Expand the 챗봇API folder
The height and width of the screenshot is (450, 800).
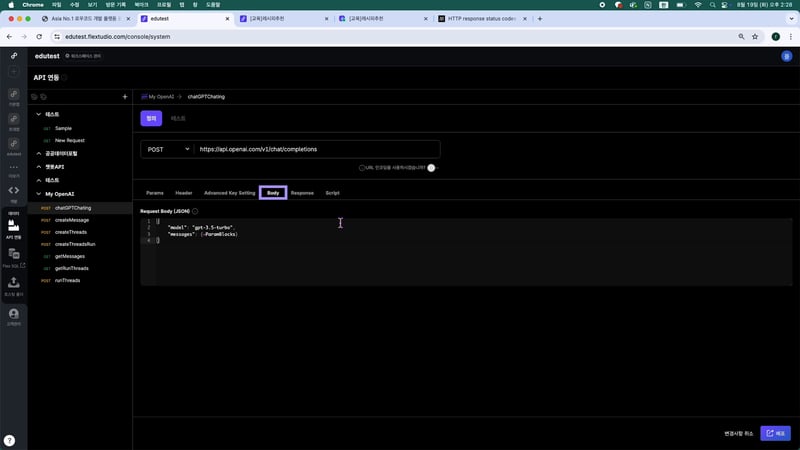point(38,167)
